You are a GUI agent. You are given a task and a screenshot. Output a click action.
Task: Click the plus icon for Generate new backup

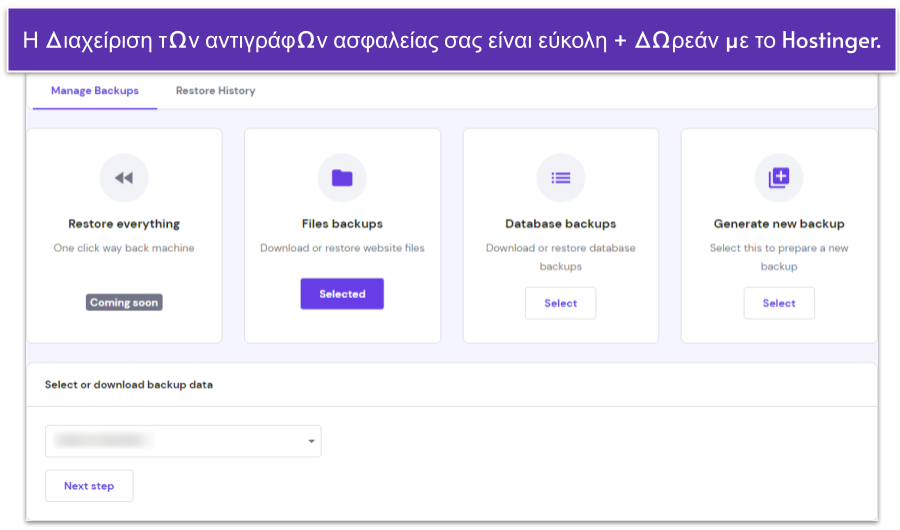(x=778, y=178)
